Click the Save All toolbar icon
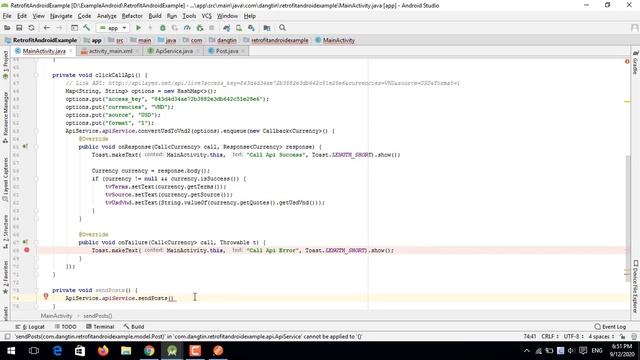Screen dimensions: 640x360 click(x=19, y=28)
